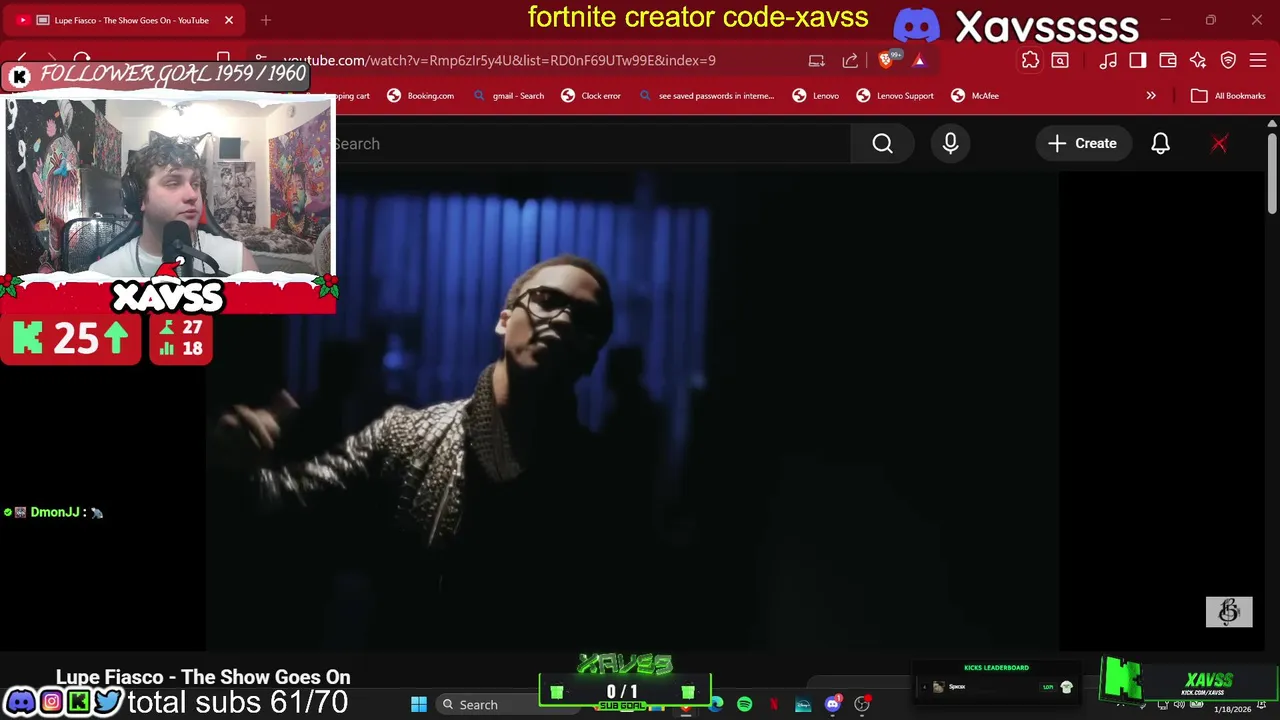Viewport: 1280px width, 720px height.
Task: Toggle the Brave sidebar panel icon
Action: (1138, 60)
